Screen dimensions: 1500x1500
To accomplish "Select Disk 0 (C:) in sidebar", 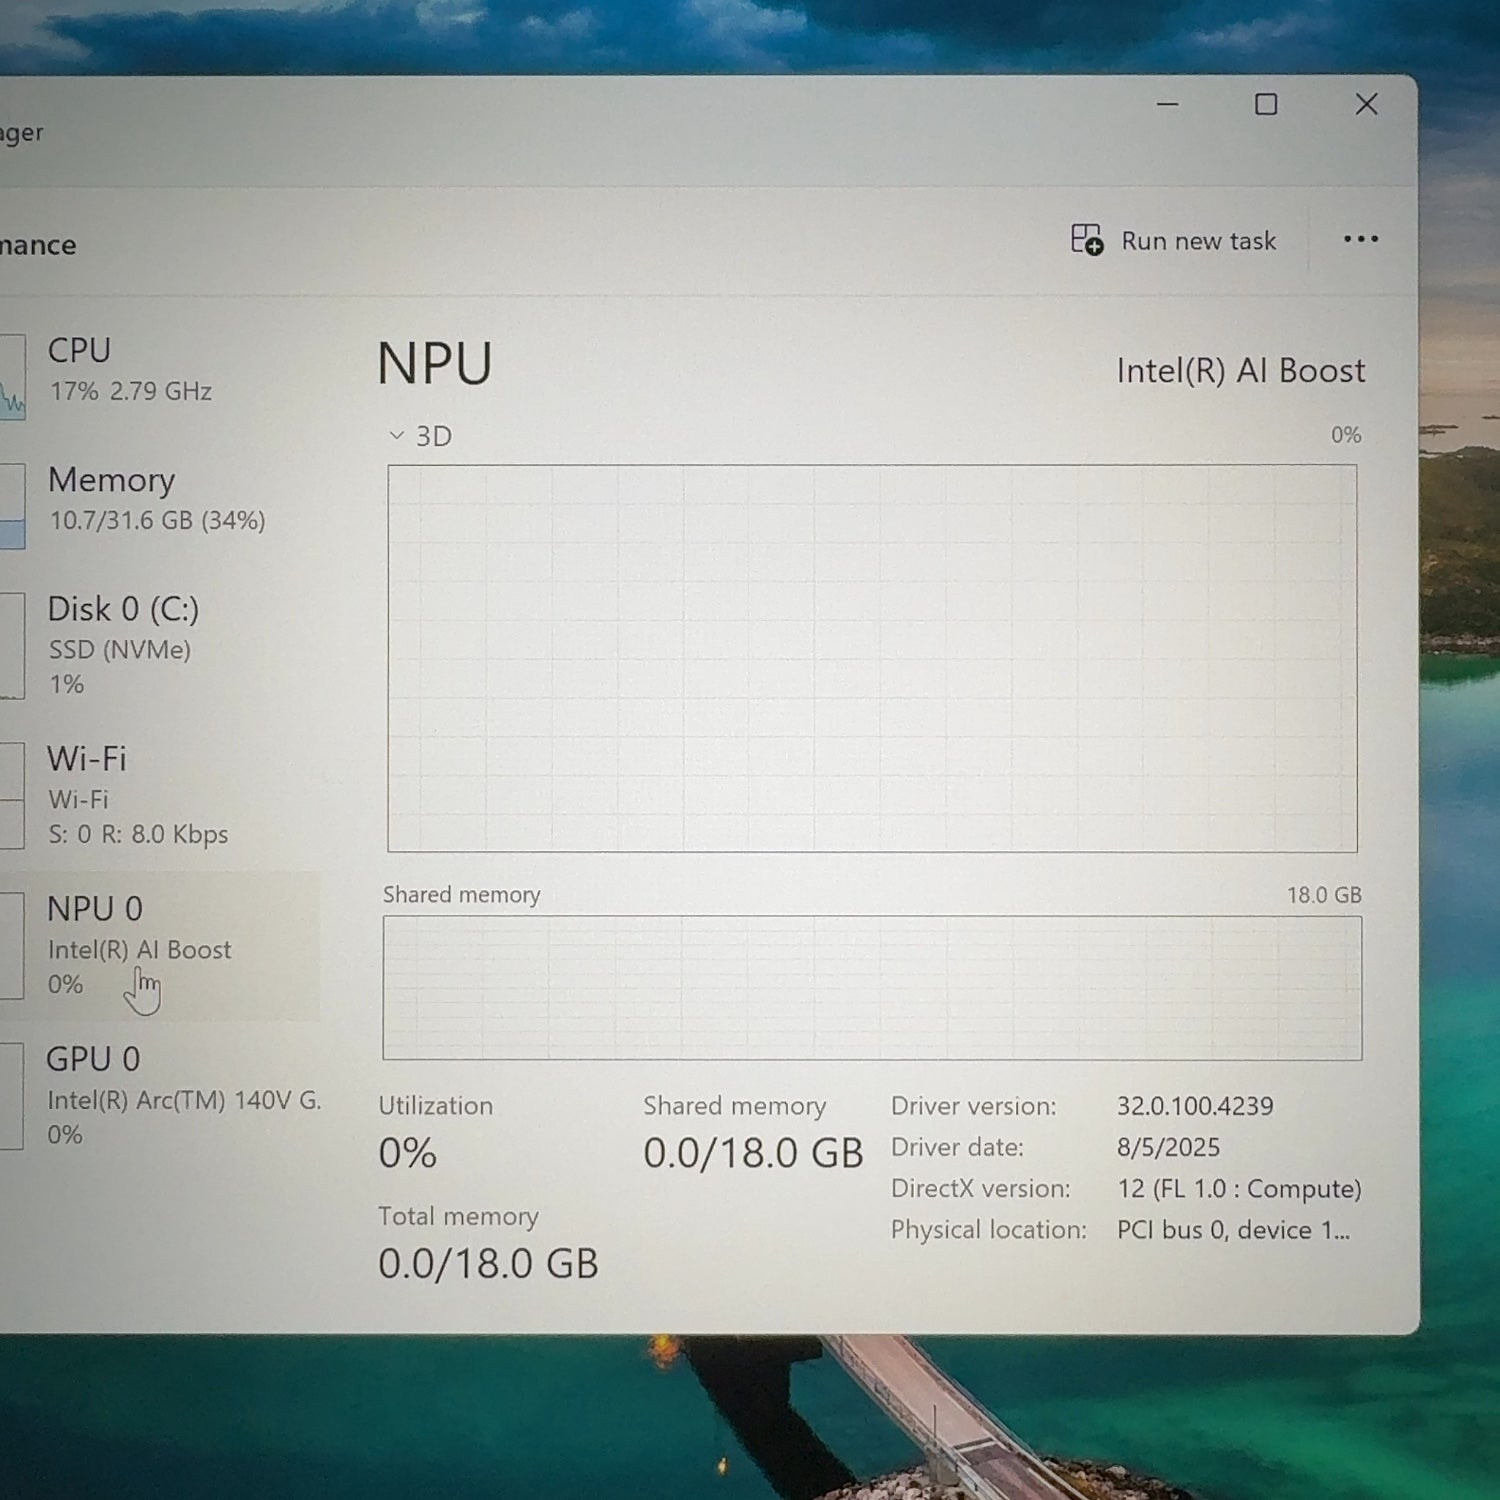I will (125, 644).
